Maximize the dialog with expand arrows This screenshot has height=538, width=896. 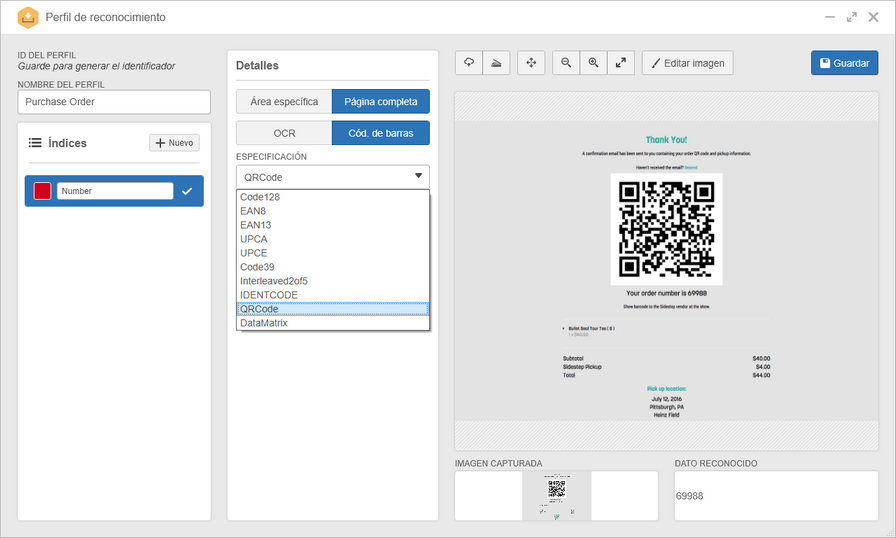(851, 17)
